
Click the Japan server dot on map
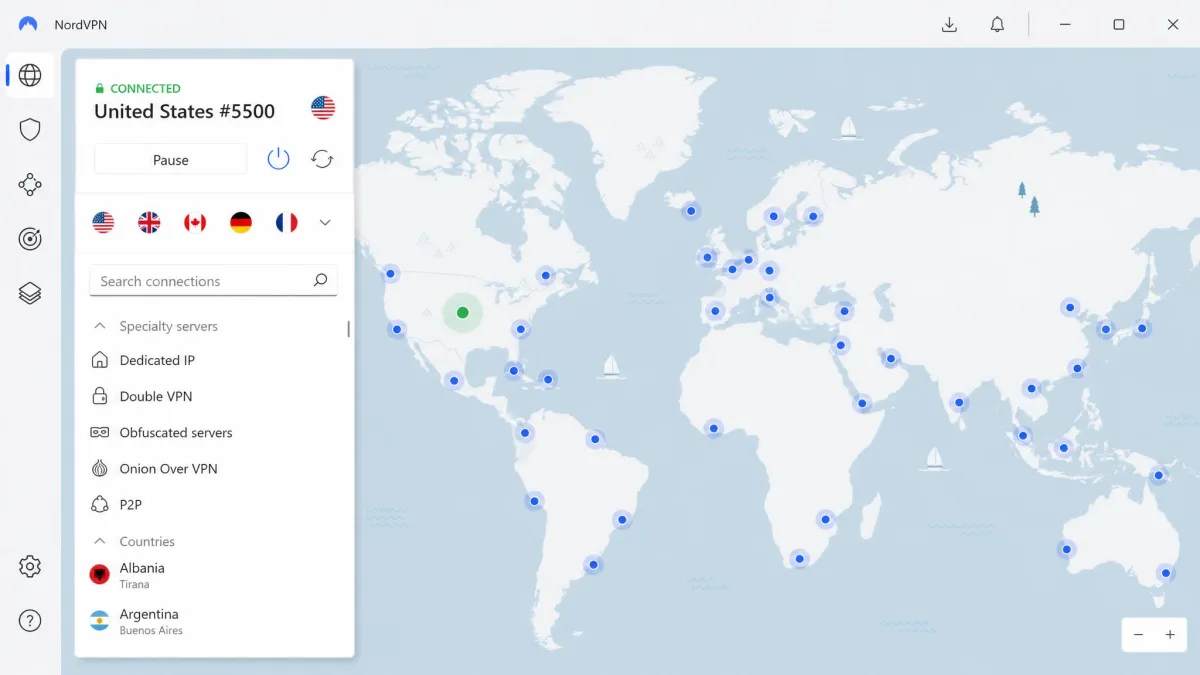(1141, 327)
